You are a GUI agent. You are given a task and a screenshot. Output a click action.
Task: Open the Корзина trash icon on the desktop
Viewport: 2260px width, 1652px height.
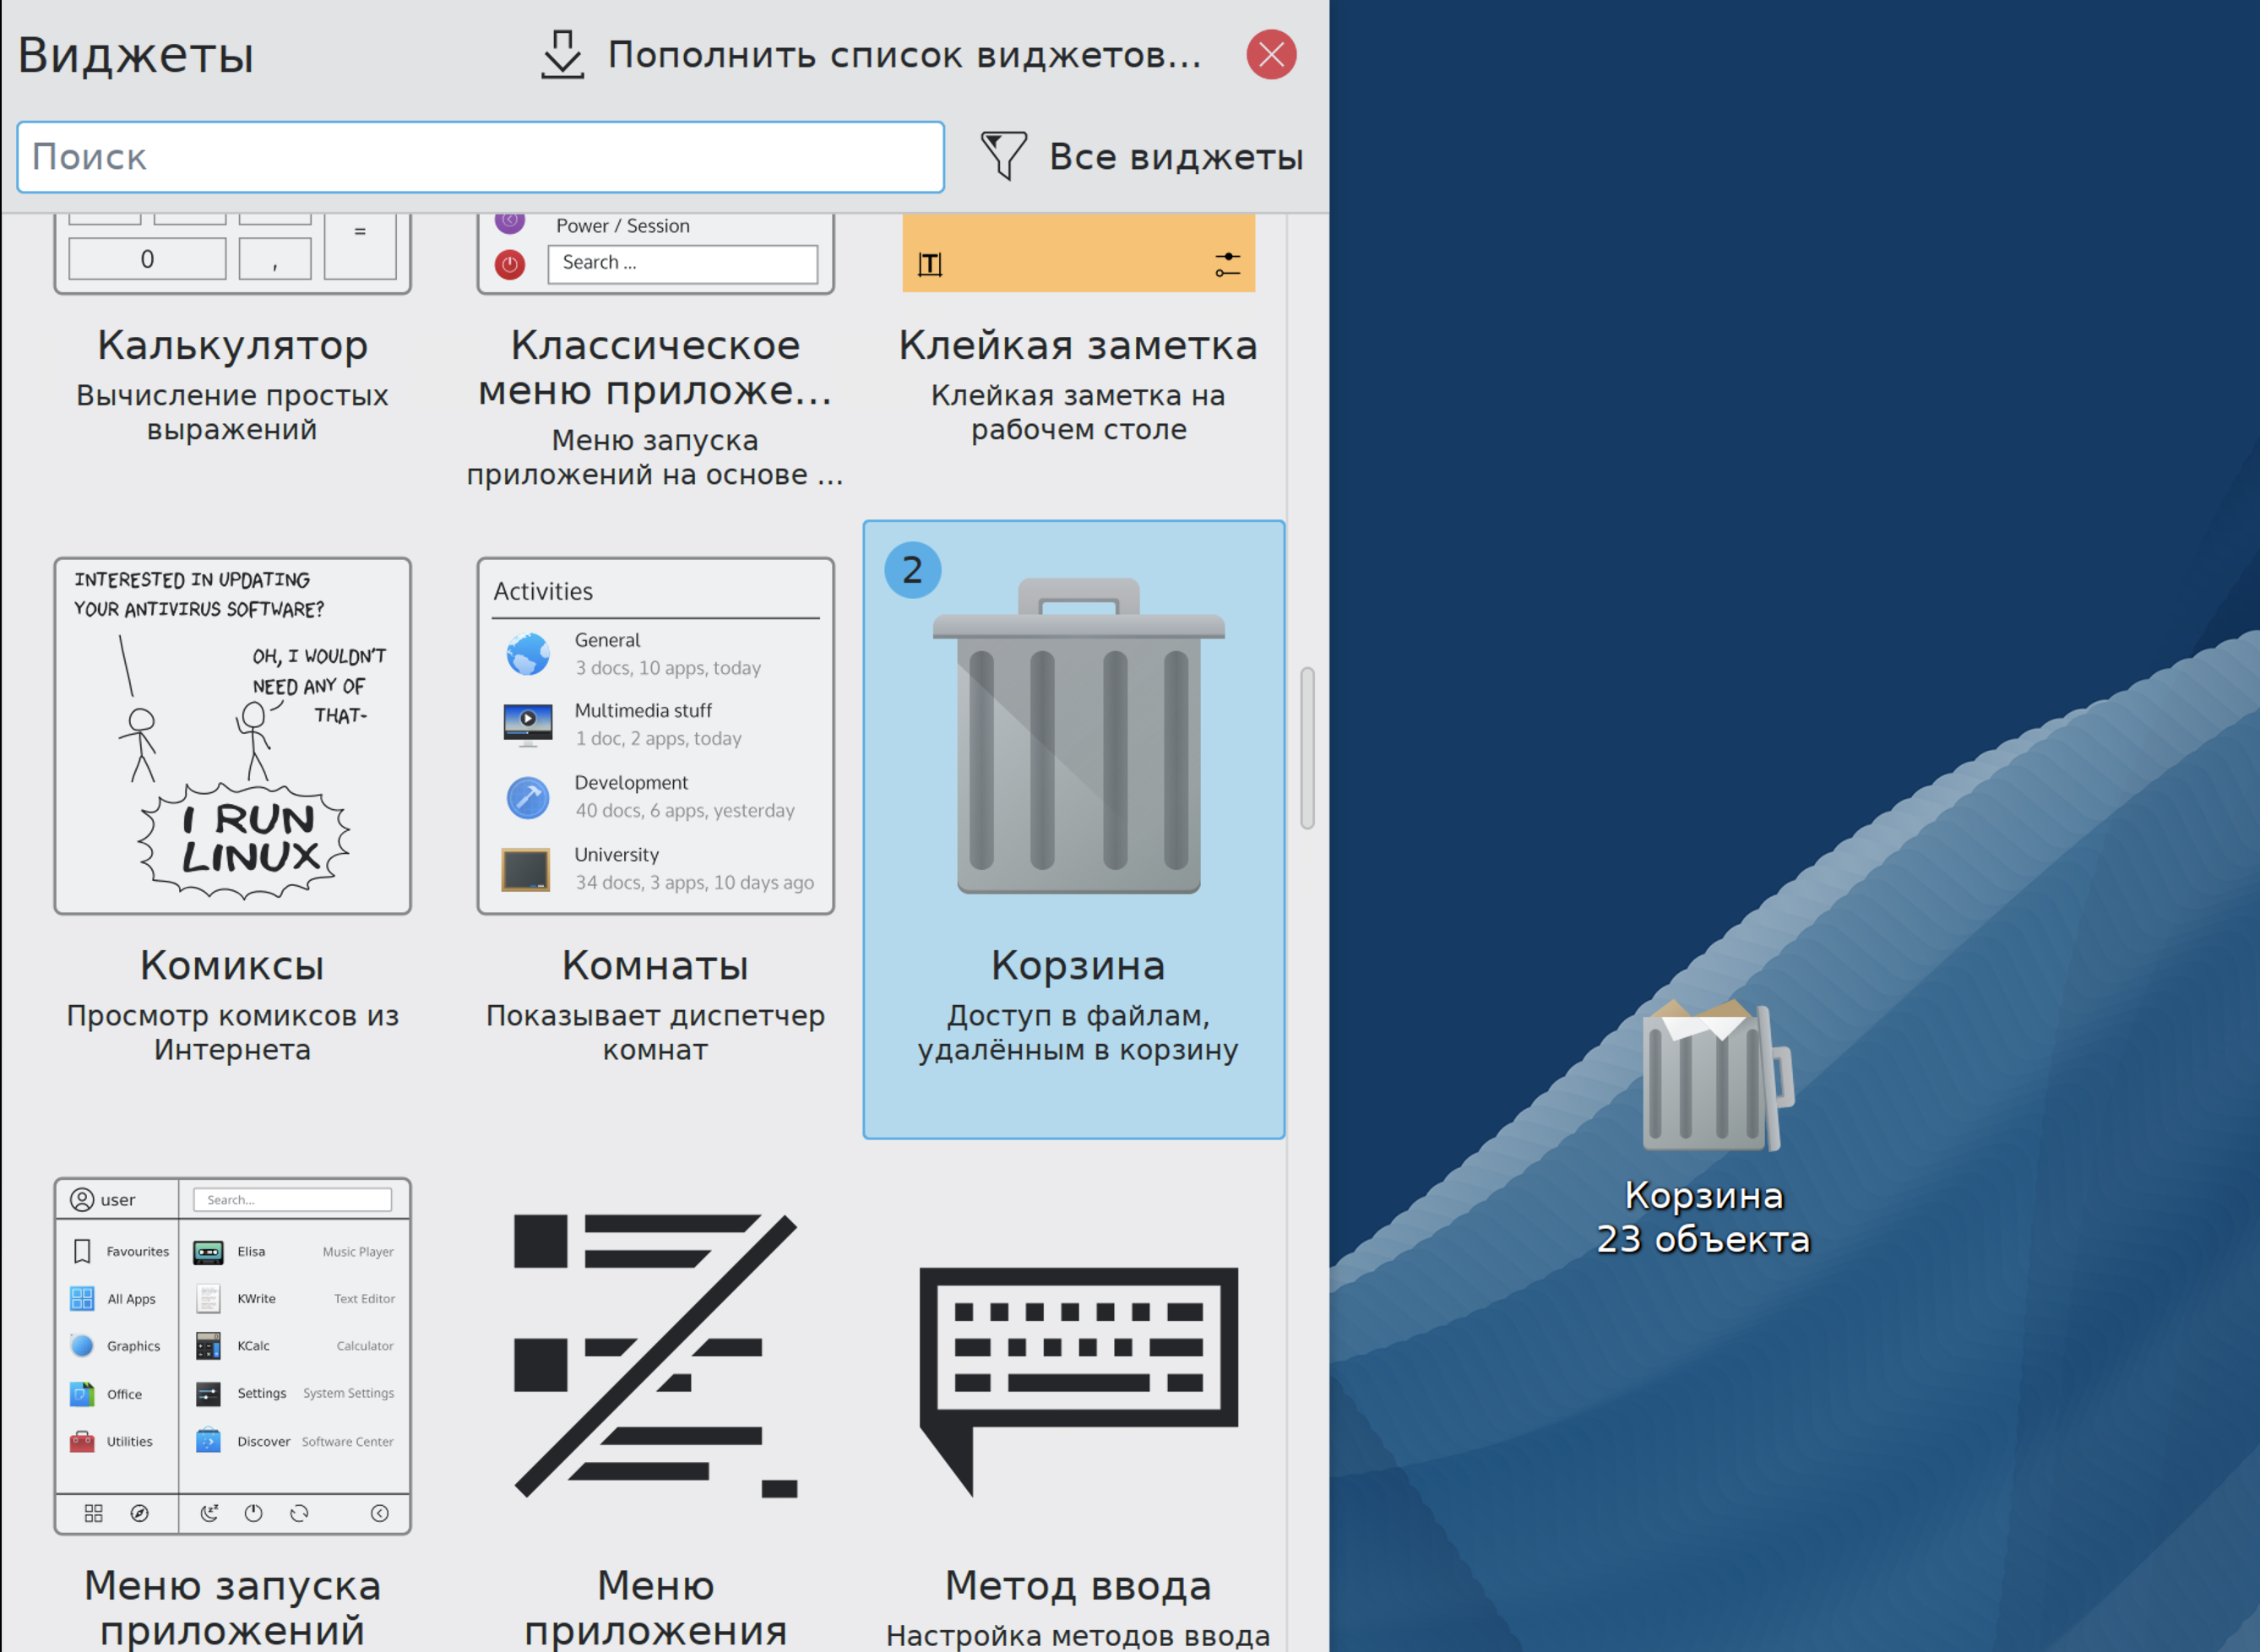click(1716, 1075)
